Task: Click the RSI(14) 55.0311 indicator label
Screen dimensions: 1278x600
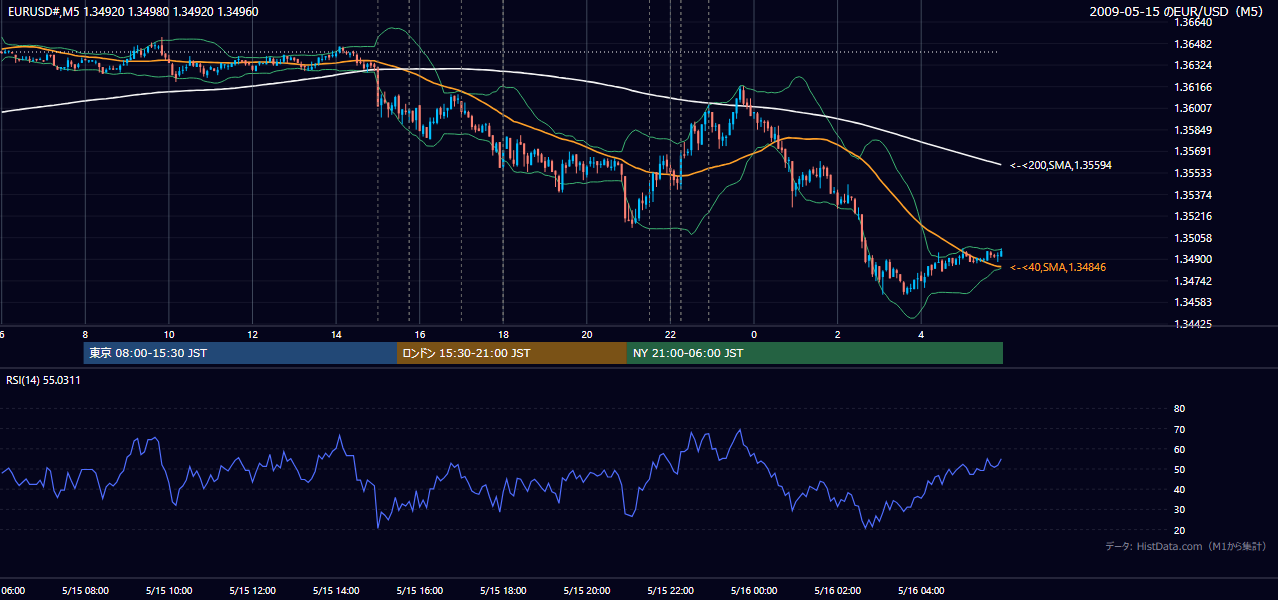Action: (43, 380)
